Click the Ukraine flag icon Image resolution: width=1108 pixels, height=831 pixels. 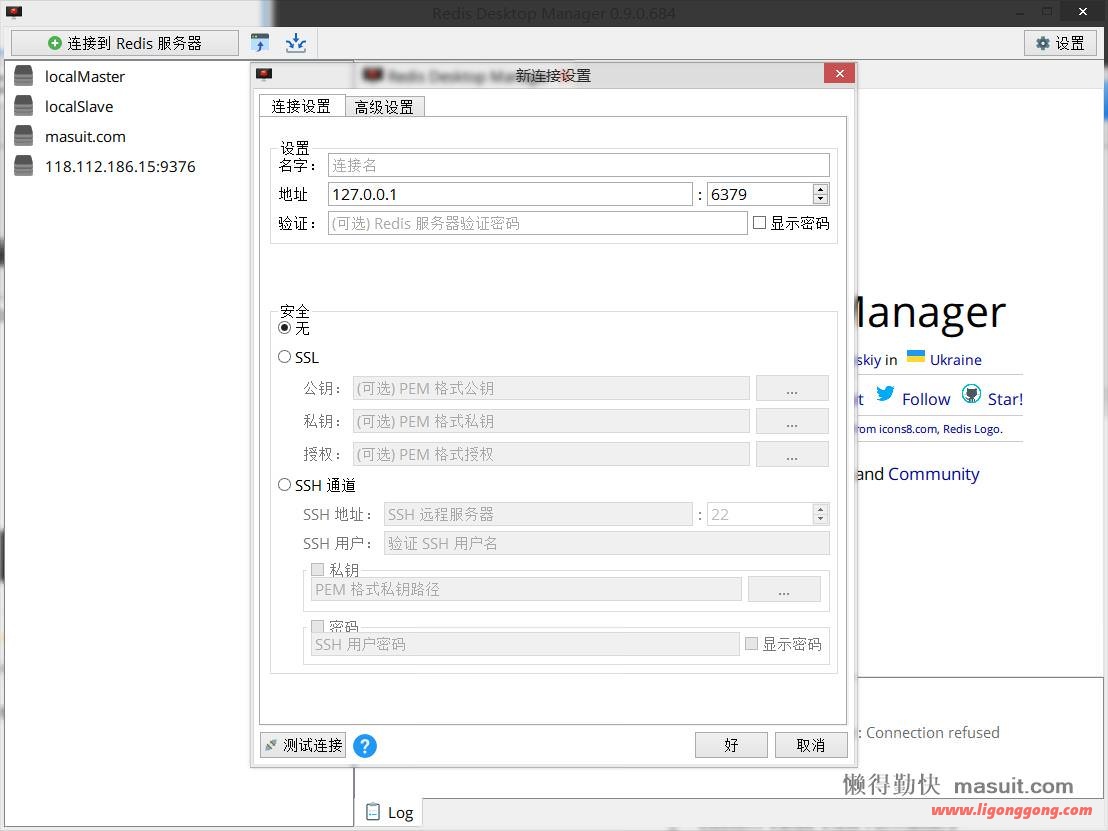[916, 356]
